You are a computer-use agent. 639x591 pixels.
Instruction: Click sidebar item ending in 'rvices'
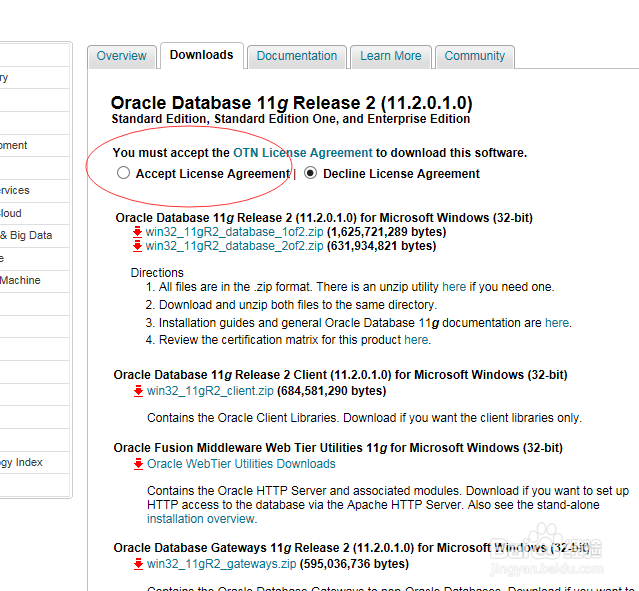click(15, 190)
